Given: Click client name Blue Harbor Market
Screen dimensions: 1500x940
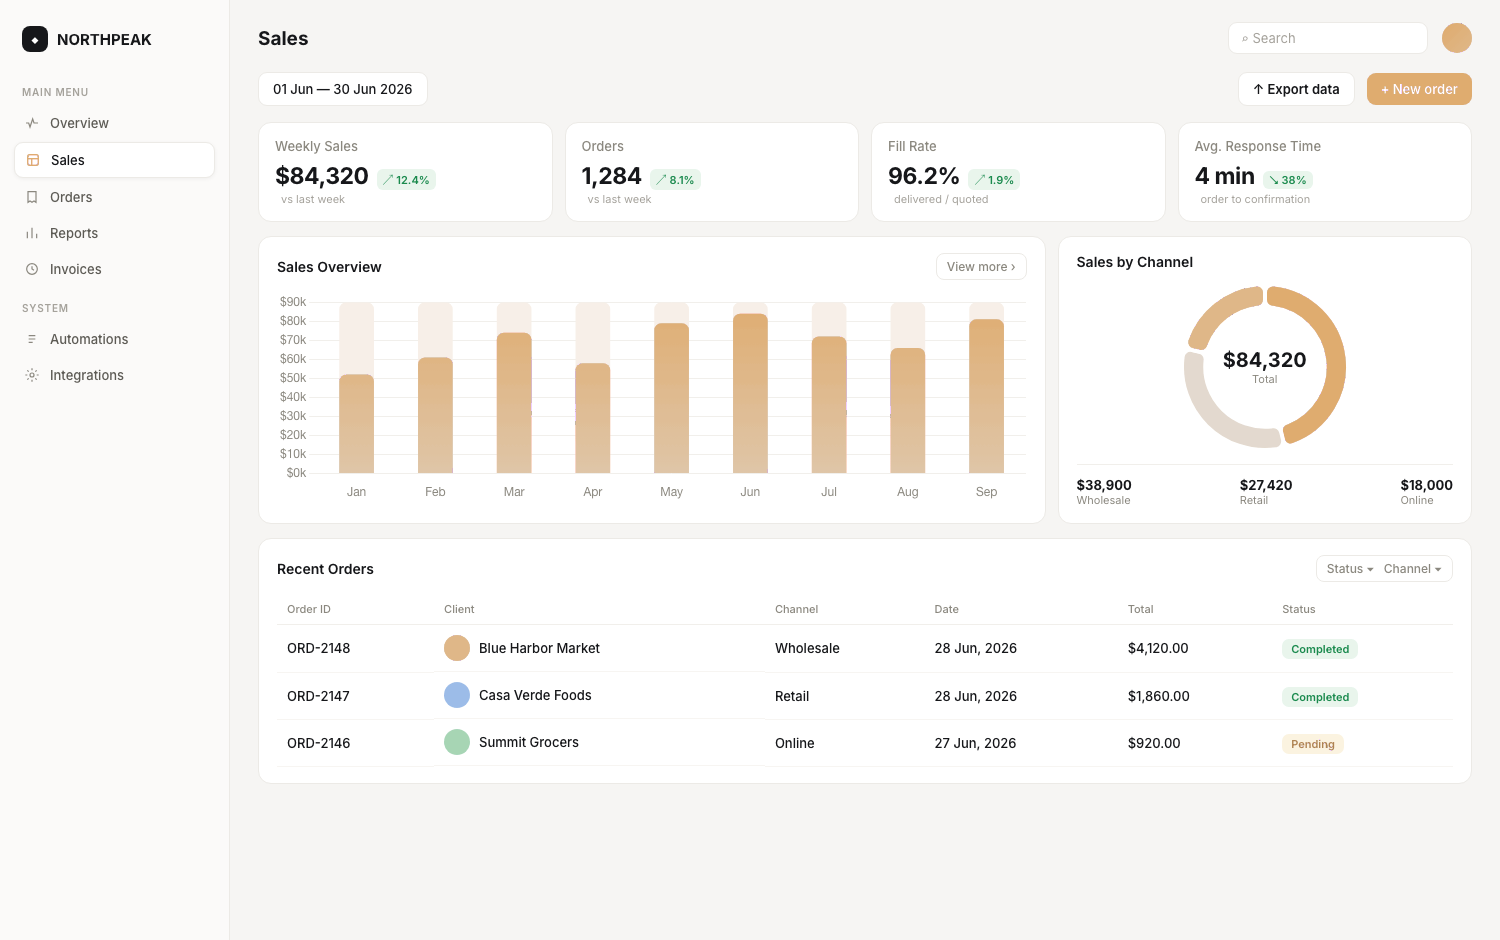Looking at the screenshot, I should coord(539,648).
